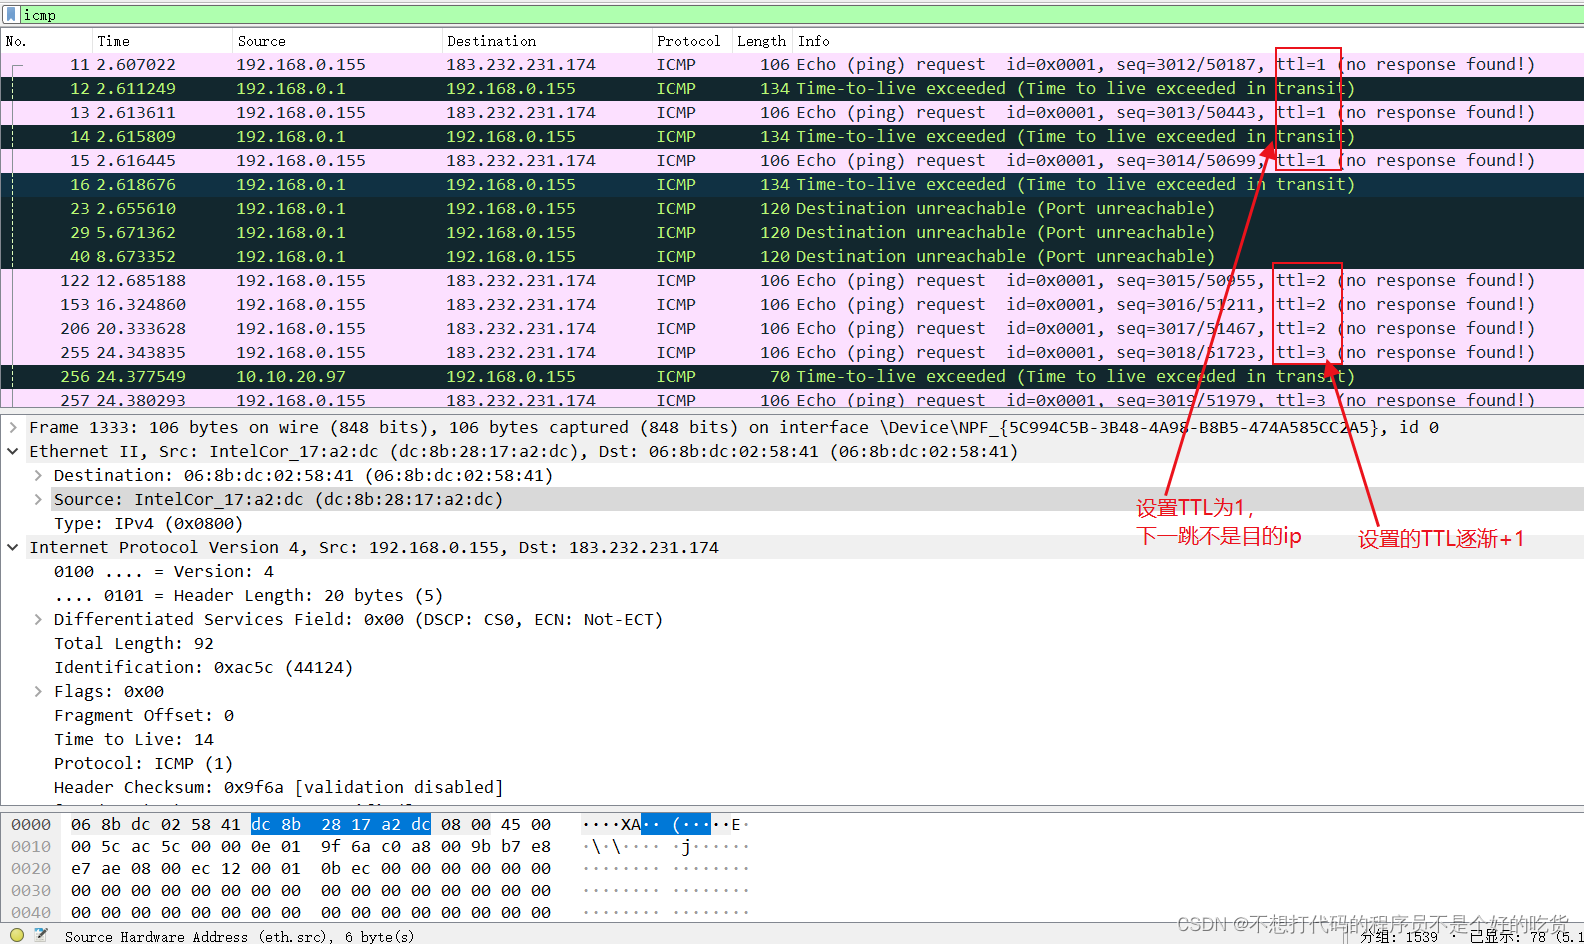Select packet 14 from 192.168.0.1
This screenshot has width=1584, height=944.
tap(792, 136)
